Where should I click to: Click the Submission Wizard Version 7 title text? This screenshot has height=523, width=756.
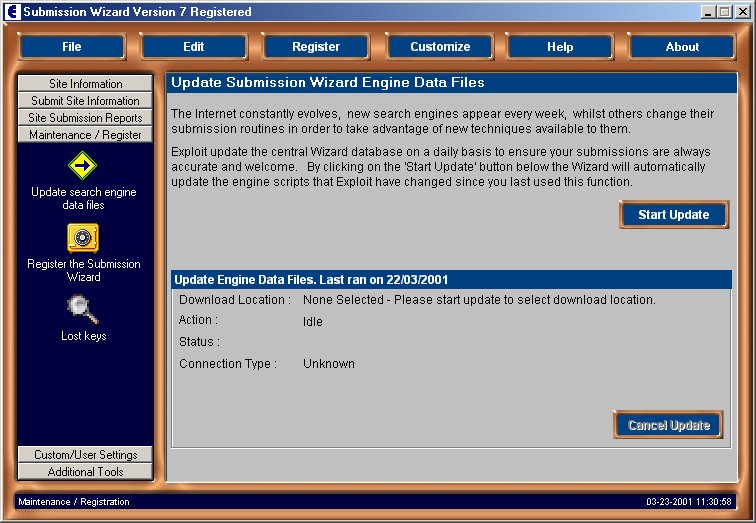pos(137,12)
